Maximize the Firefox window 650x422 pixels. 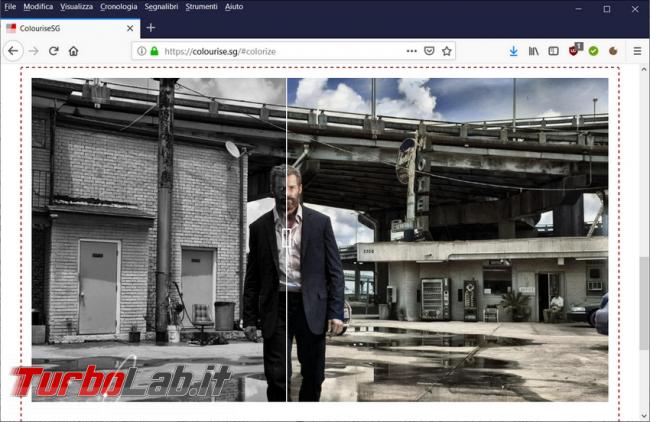(607, 9)
